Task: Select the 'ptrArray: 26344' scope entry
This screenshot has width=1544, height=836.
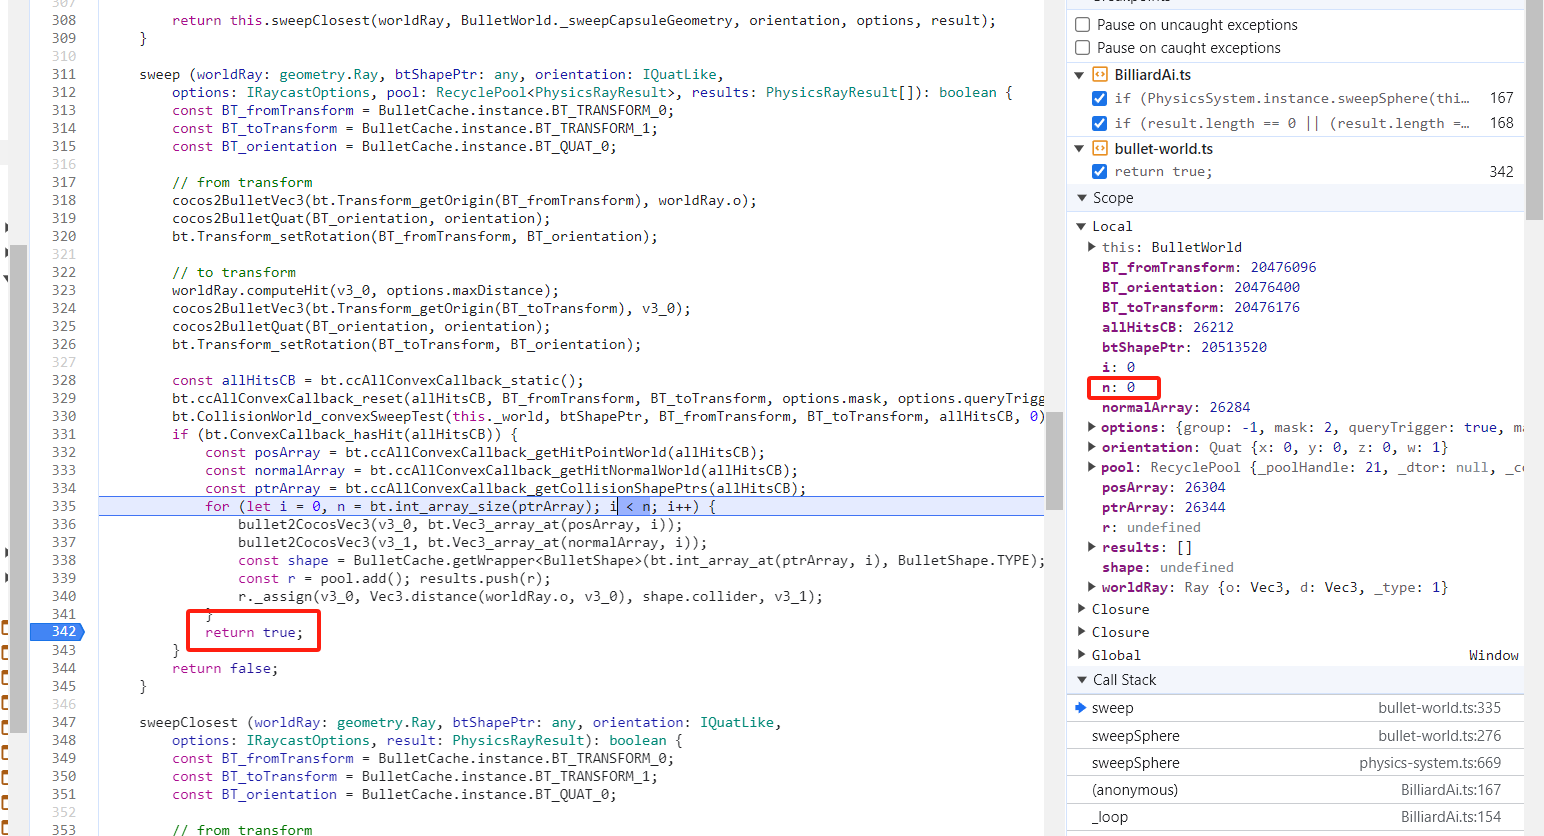Action: pyautogui.click(x=1164, y=507)
